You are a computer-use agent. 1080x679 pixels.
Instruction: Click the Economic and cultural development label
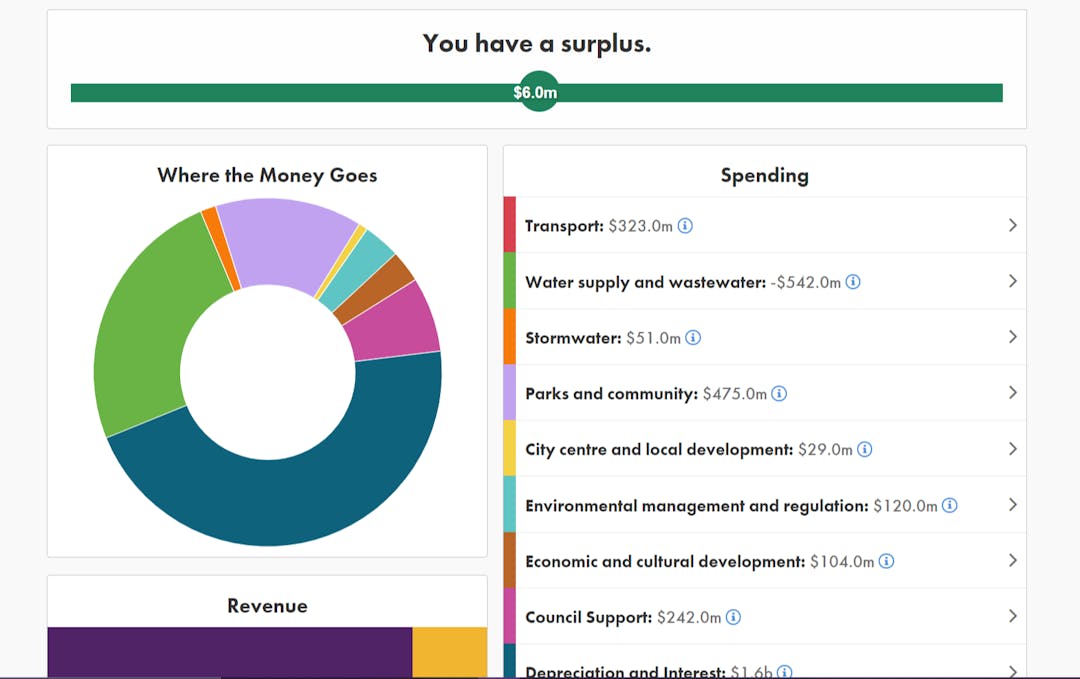[x=664, y=562]
